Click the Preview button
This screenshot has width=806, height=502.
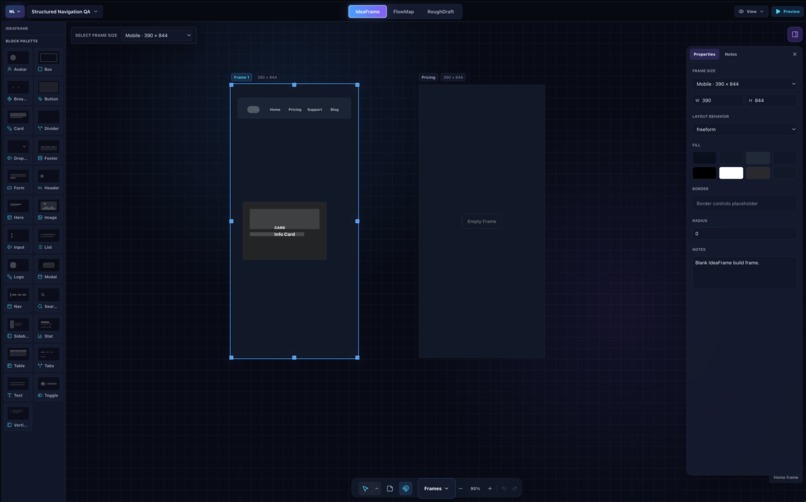point(787,11)
